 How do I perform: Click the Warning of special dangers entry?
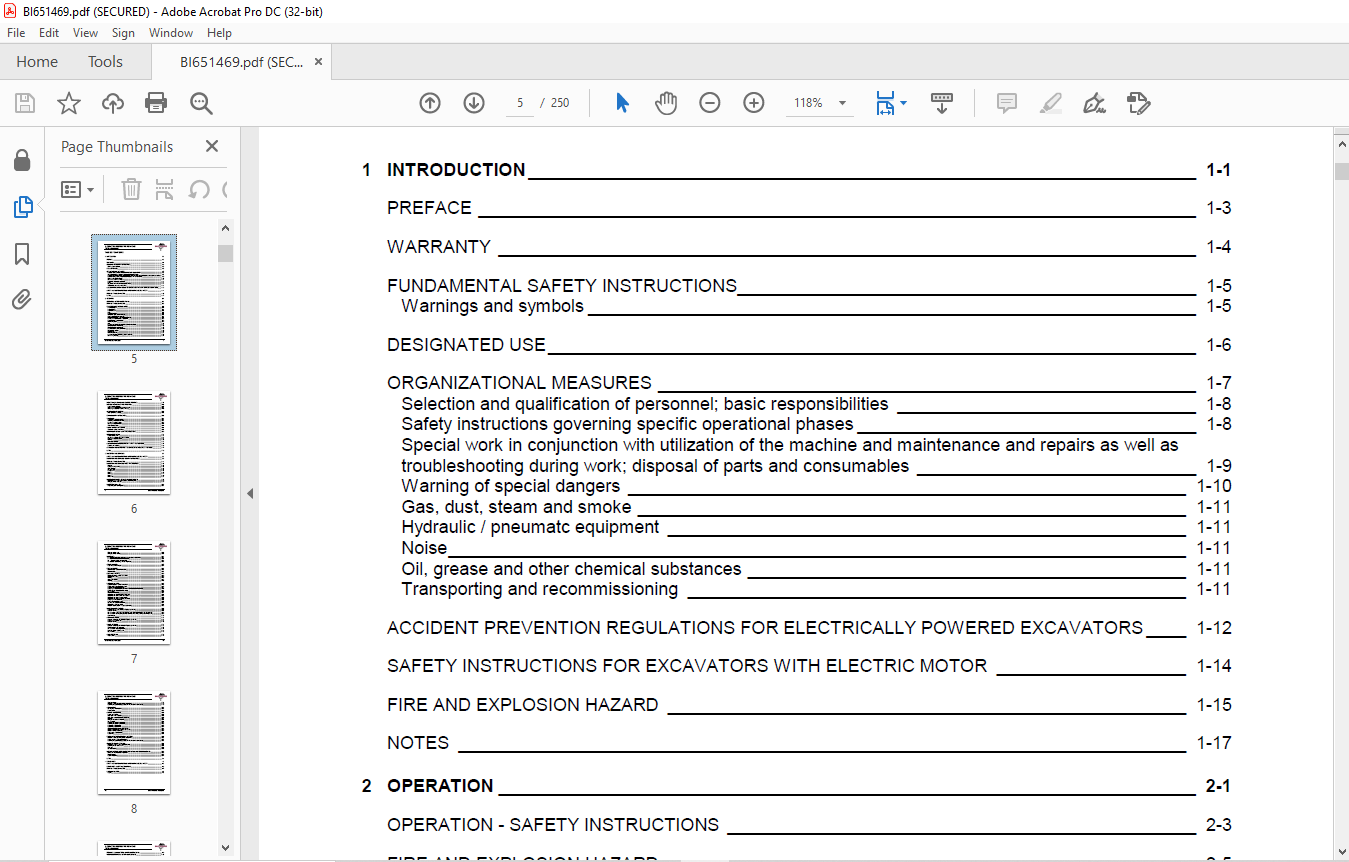point(511,487)
